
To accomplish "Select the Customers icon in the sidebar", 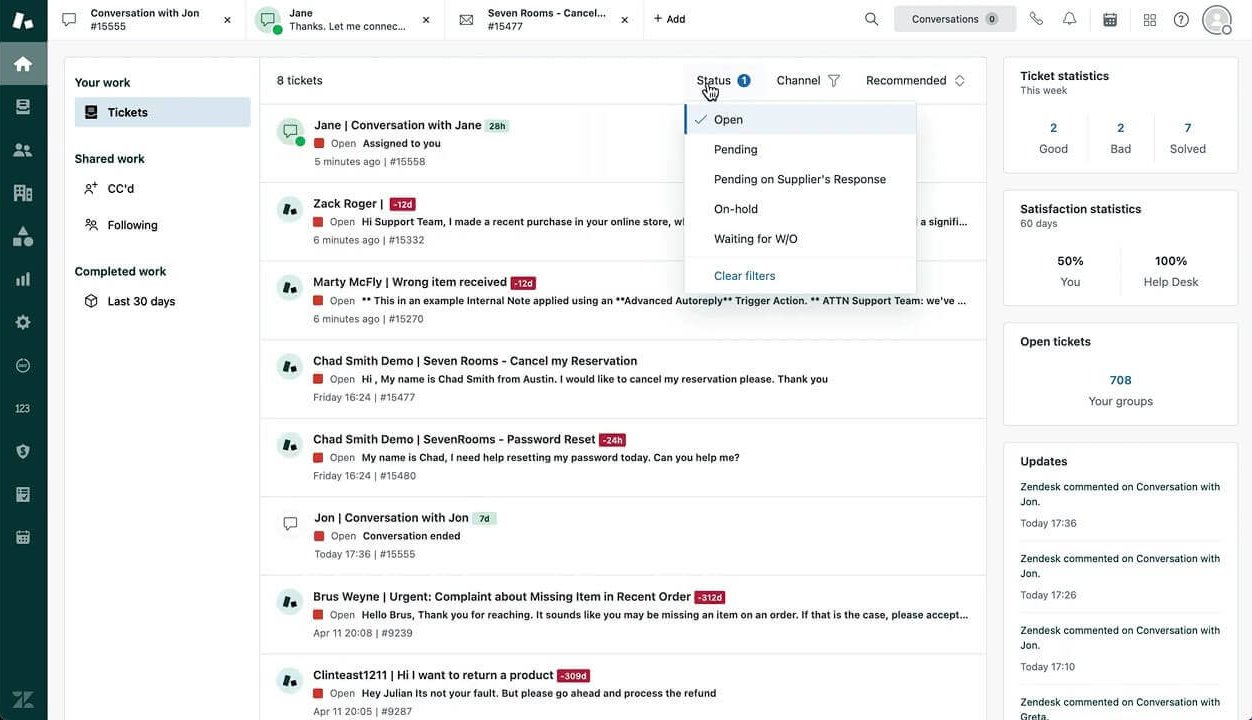I will pos(22,148).
